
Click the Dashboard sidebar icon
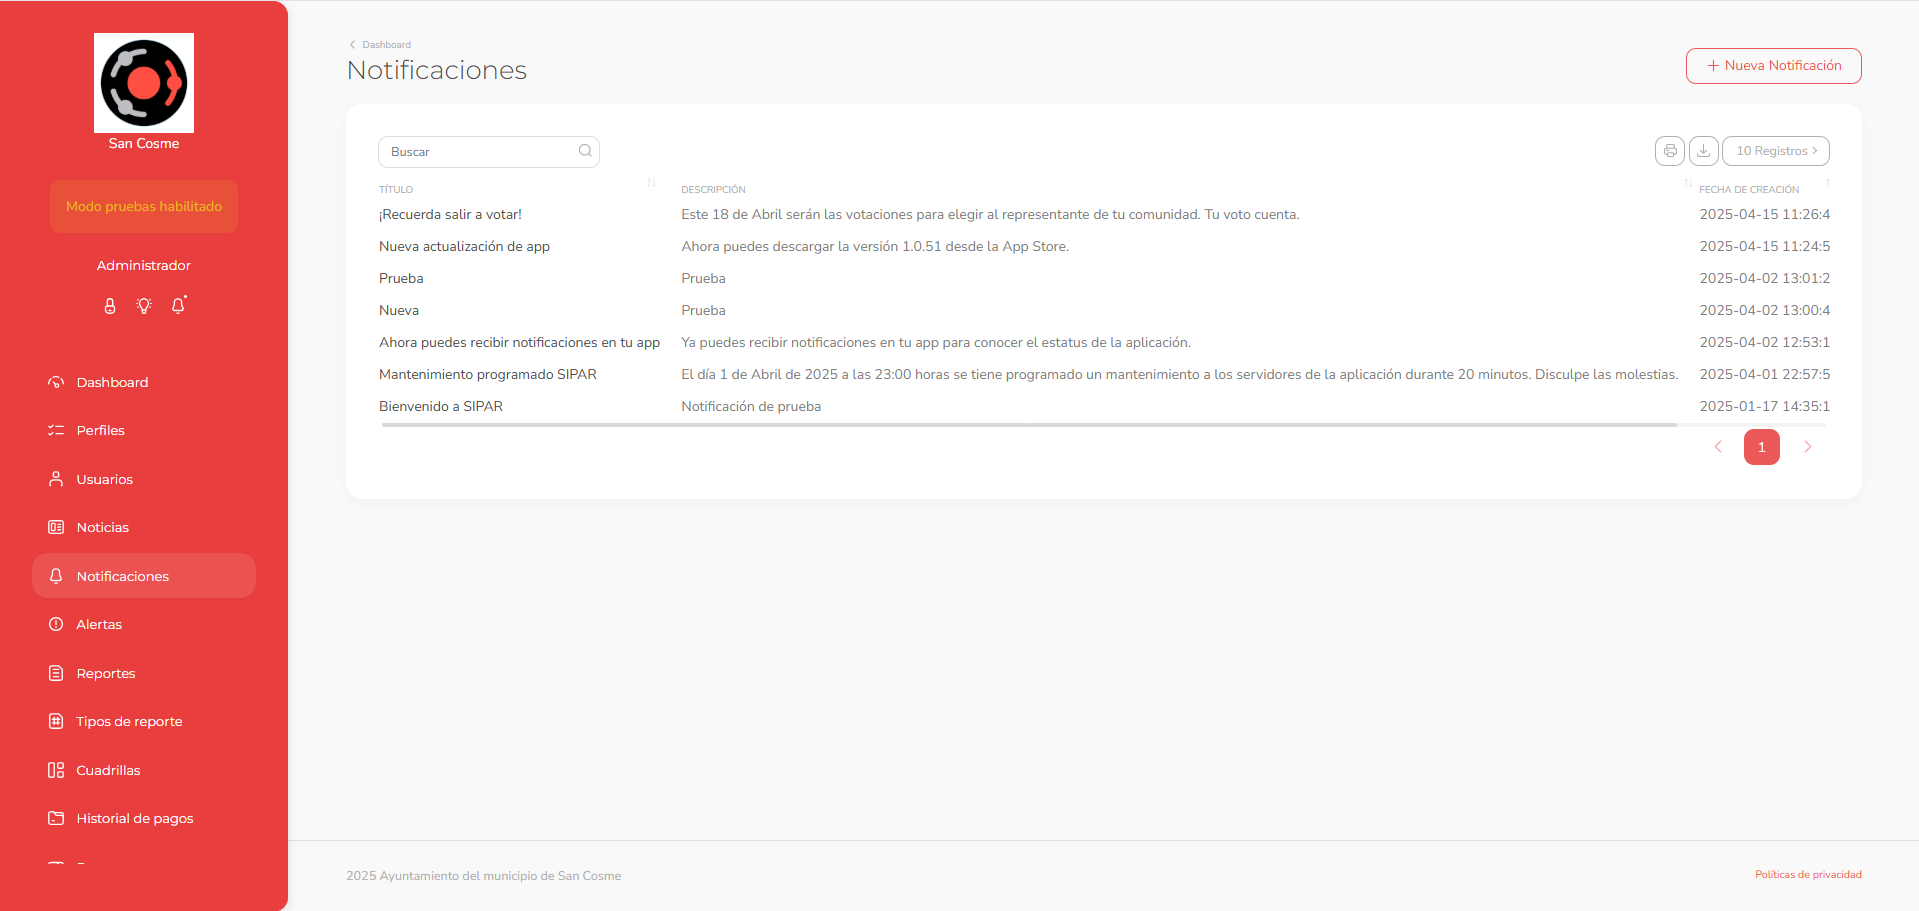coord(56,382)
